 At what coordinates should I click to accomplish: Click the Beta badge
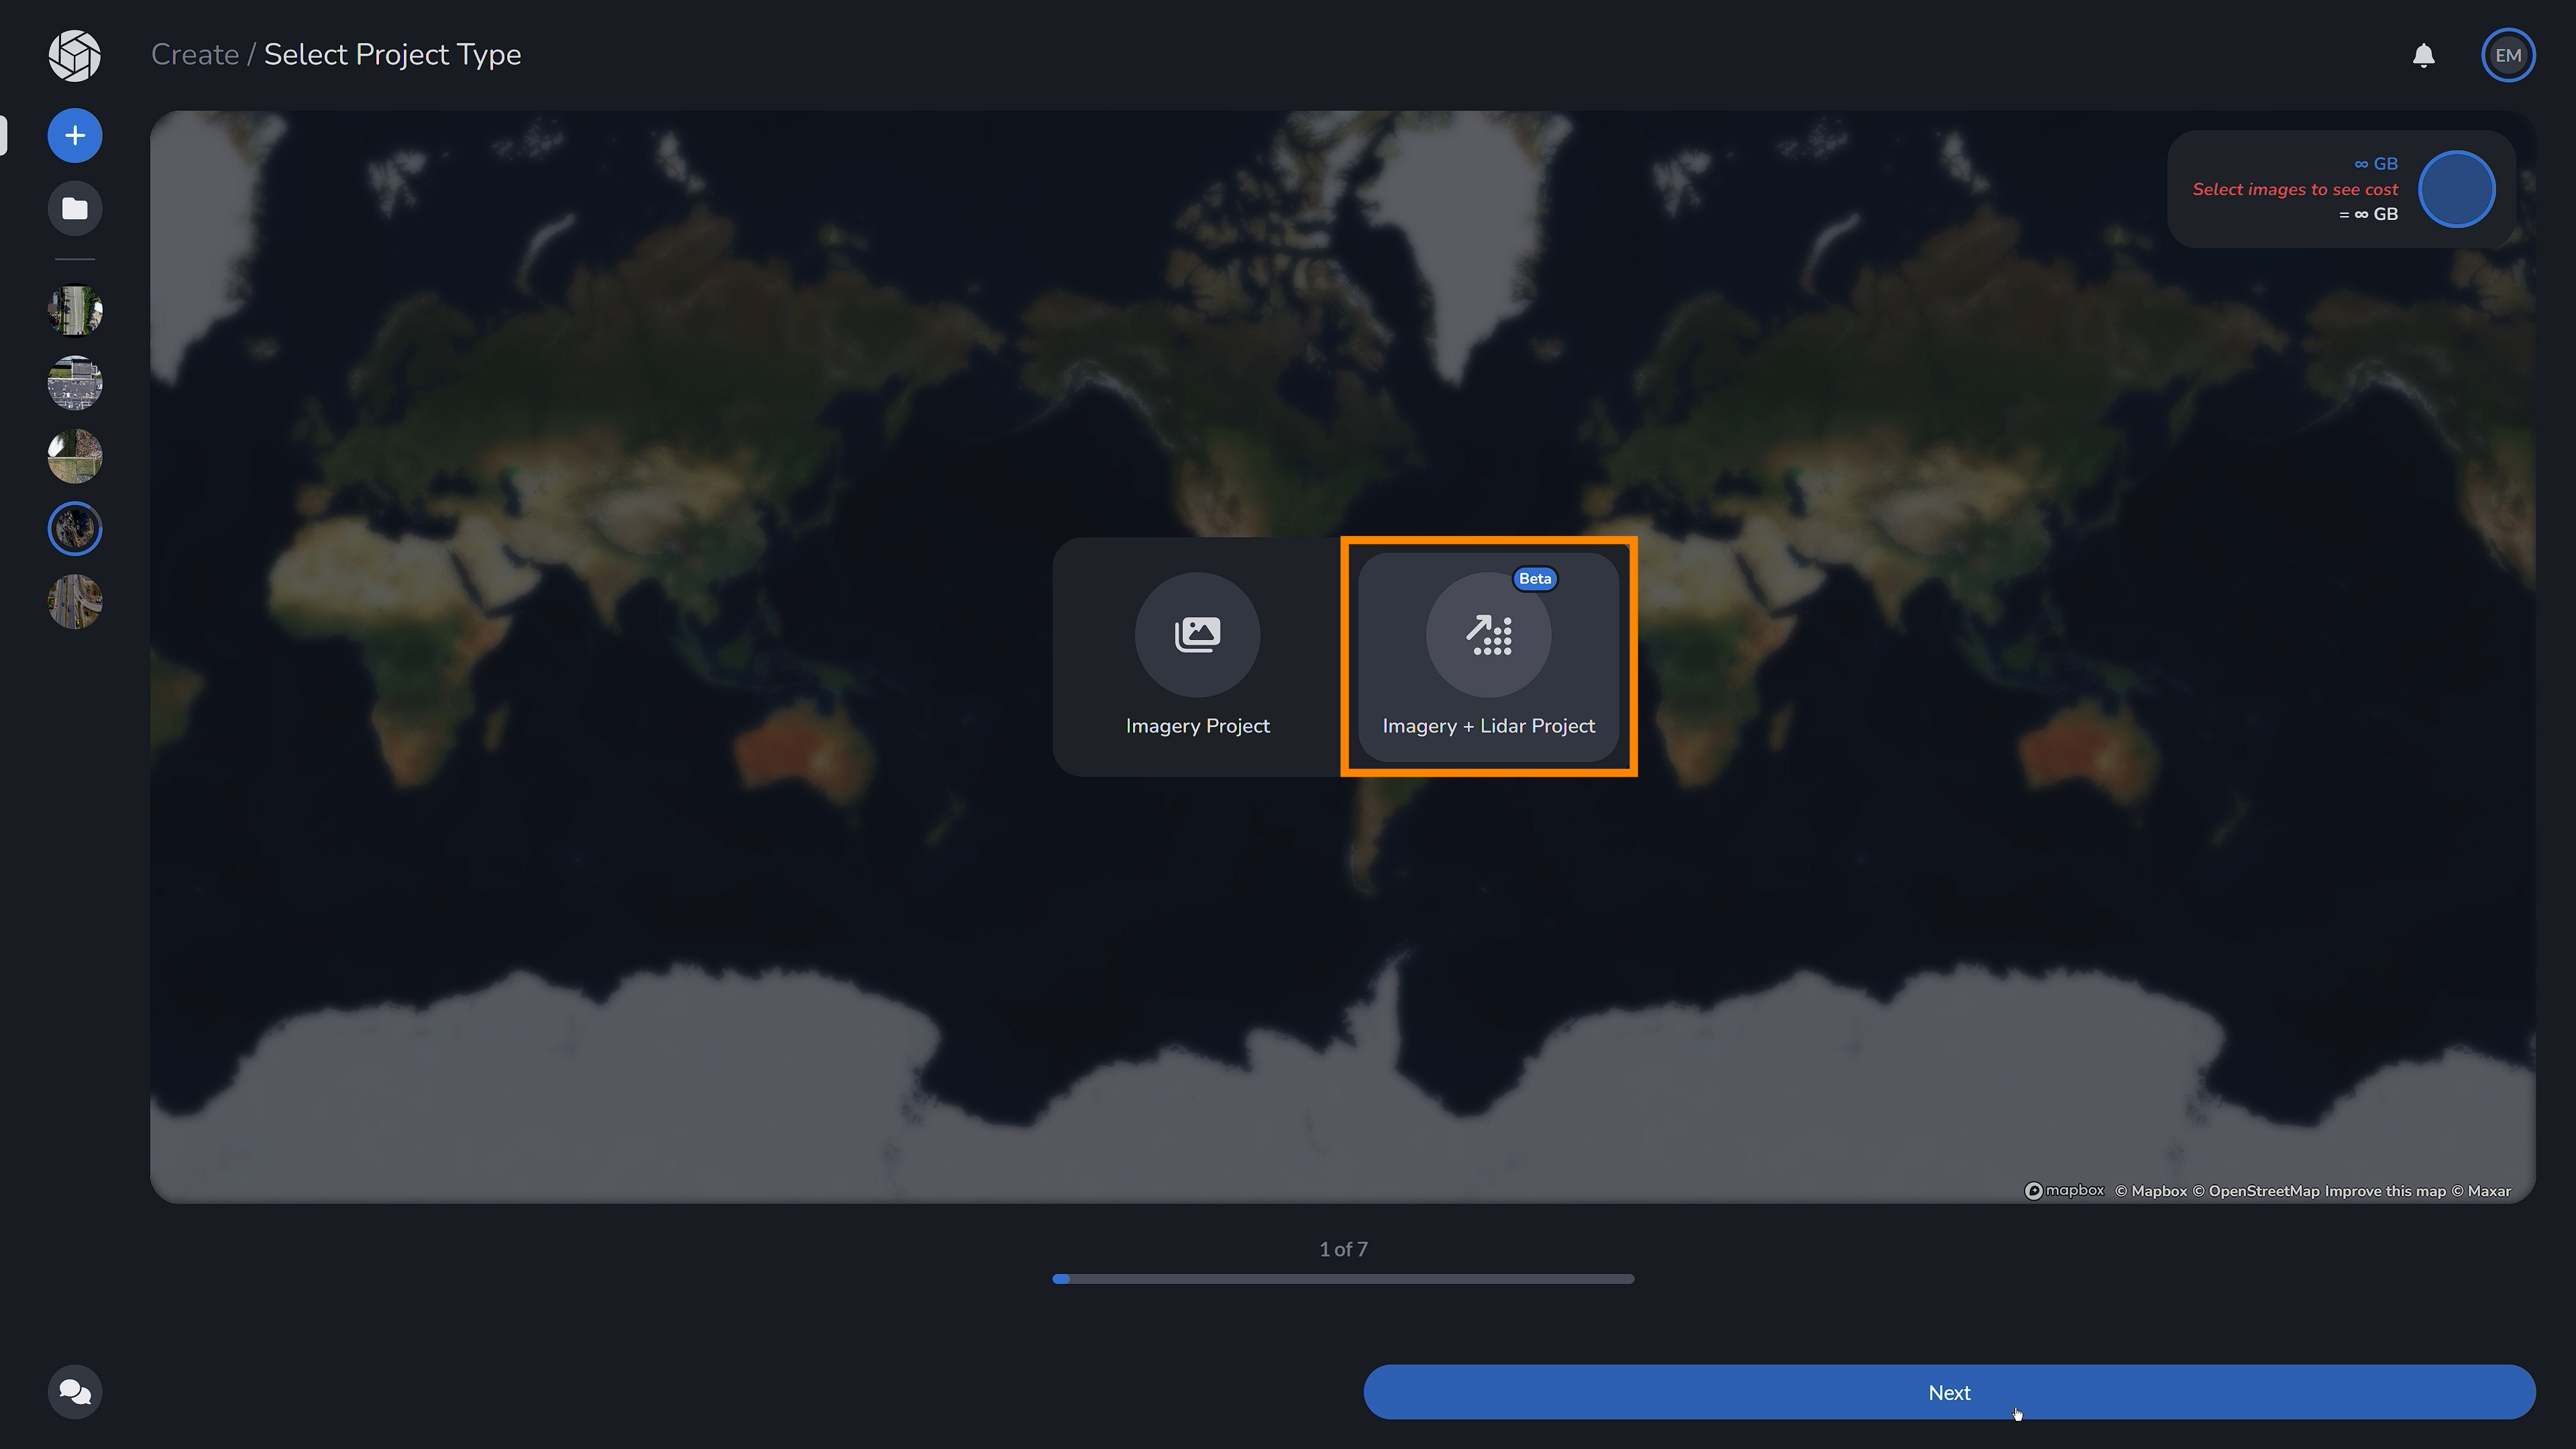1534,578
